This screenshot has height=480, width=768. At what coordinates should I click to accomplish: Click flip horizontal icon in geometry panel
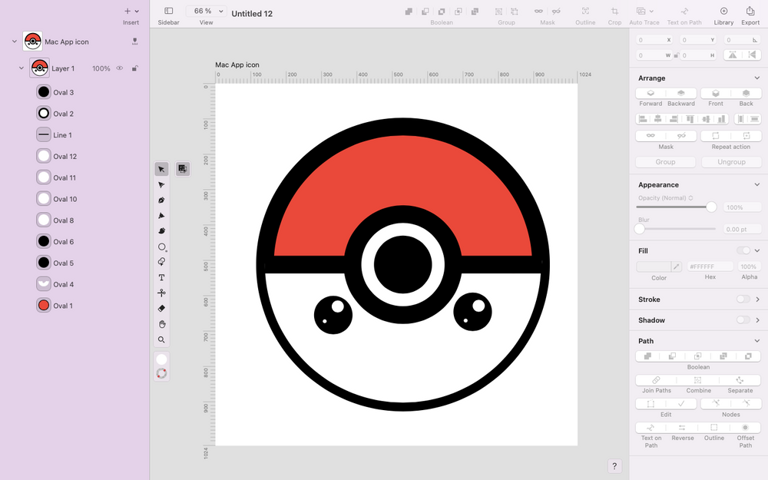[733, 55]
